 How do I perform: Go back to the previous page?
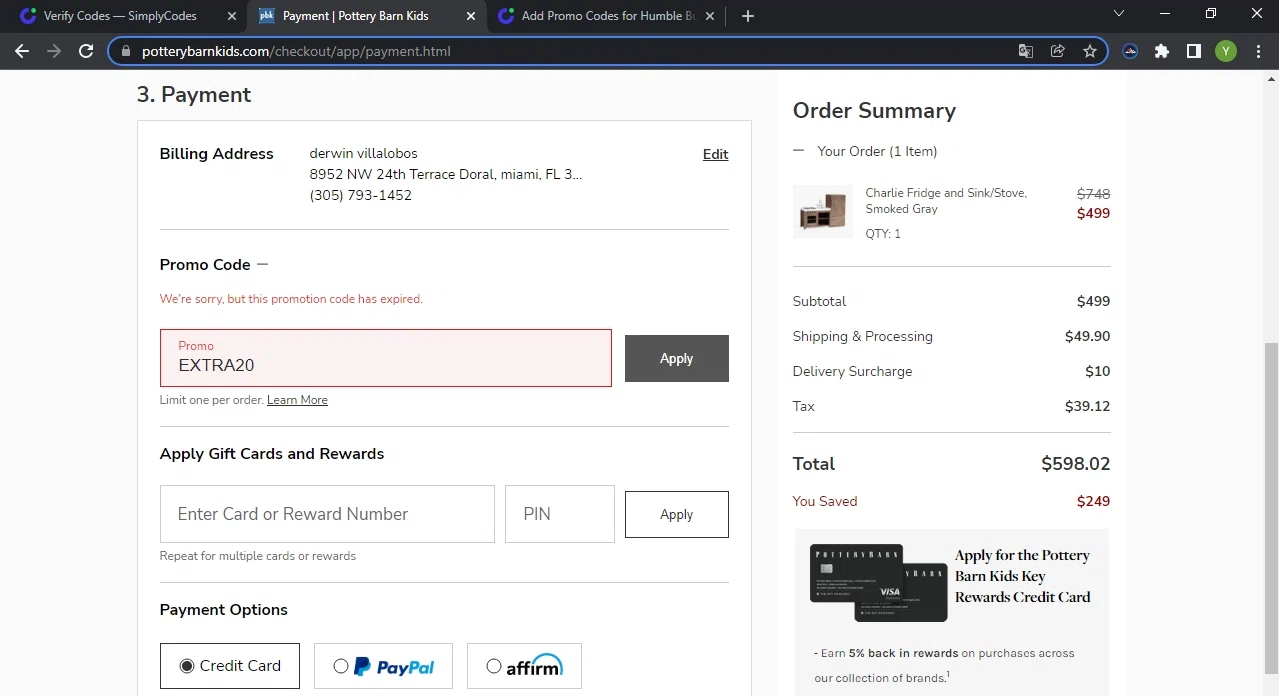coord(22,51)
